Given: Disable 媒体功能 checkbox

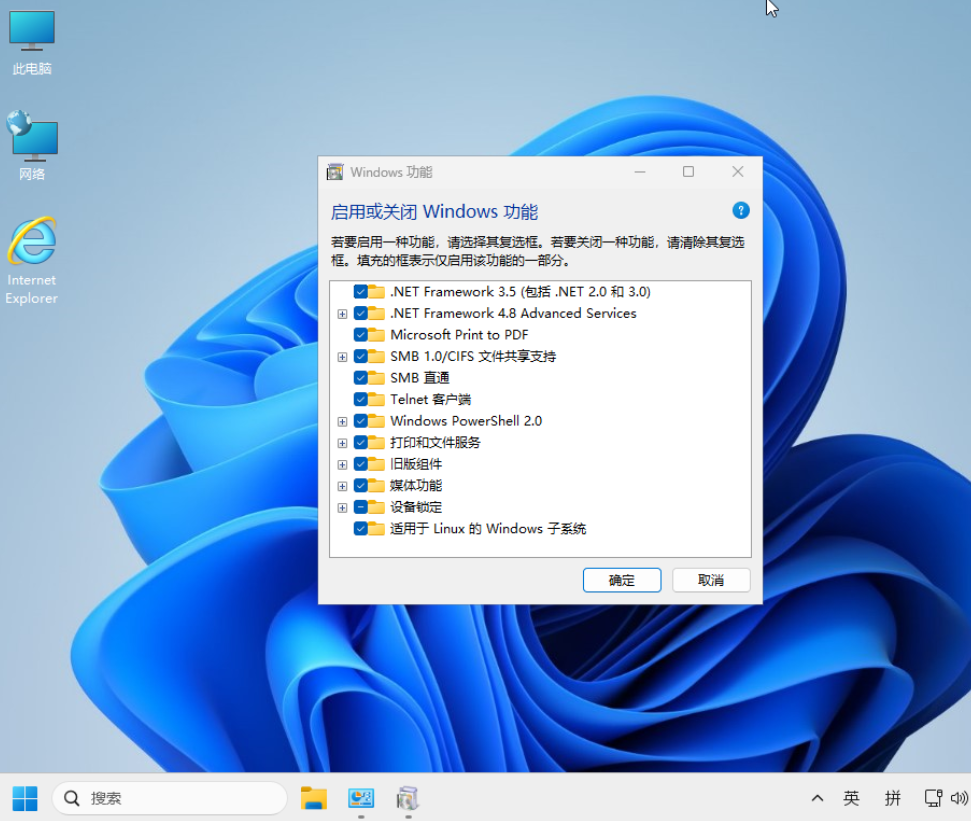Looking at the screenshot, I should (x=360, y=485).
